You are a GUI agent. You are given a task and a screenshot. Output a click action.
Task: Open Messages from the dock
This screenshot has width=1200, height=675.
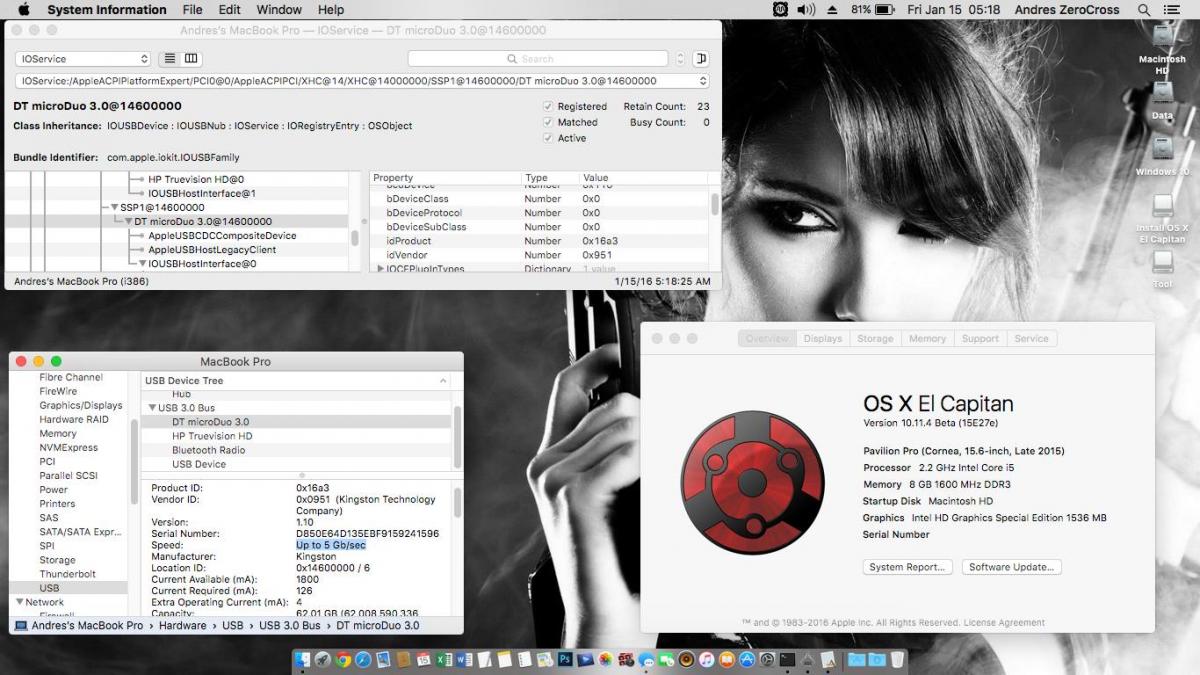click(x=646, y=660)
